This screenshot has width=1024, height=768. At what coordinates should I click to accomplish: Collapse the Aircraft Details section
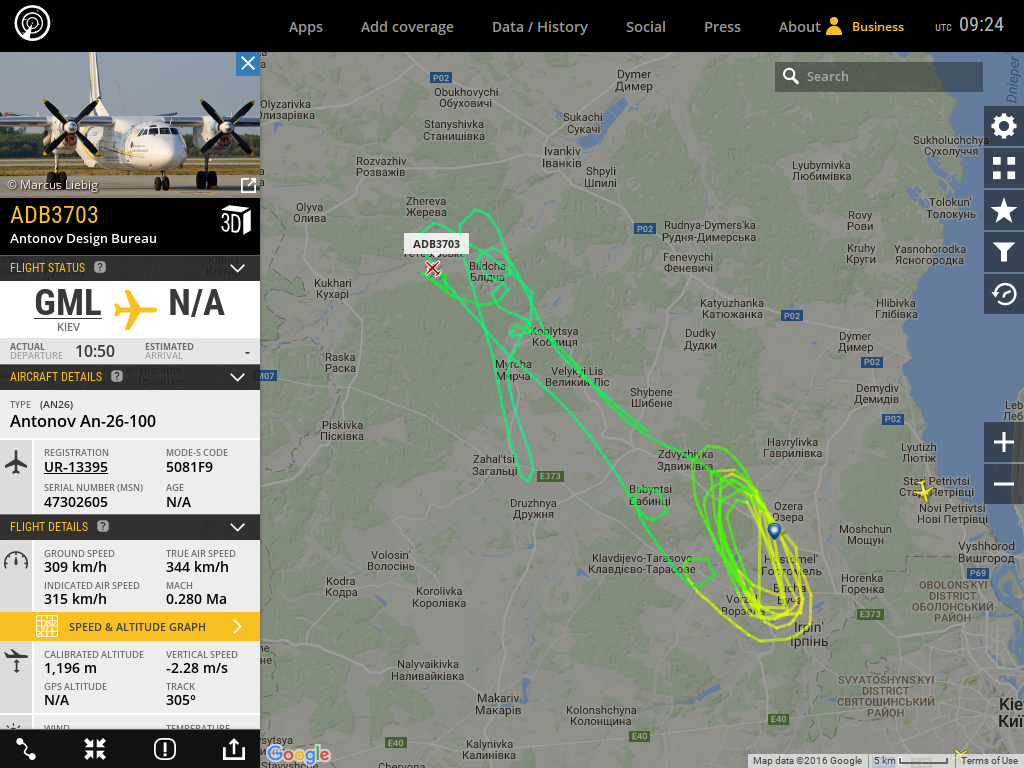[x=238, y=377]
